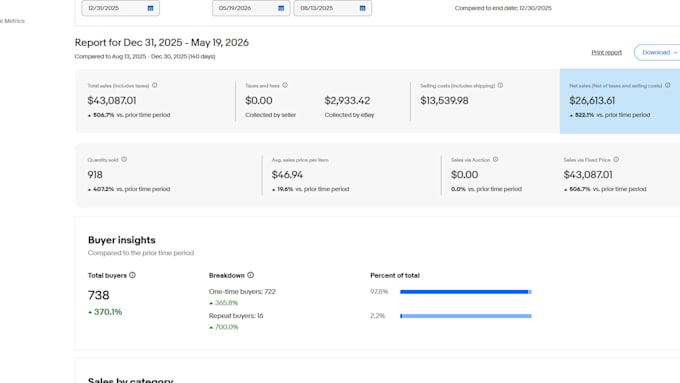This screenshot has height=383, width=680.
Task: Select the partially visible Metrics sidebar item
Action: coord(12,21)
